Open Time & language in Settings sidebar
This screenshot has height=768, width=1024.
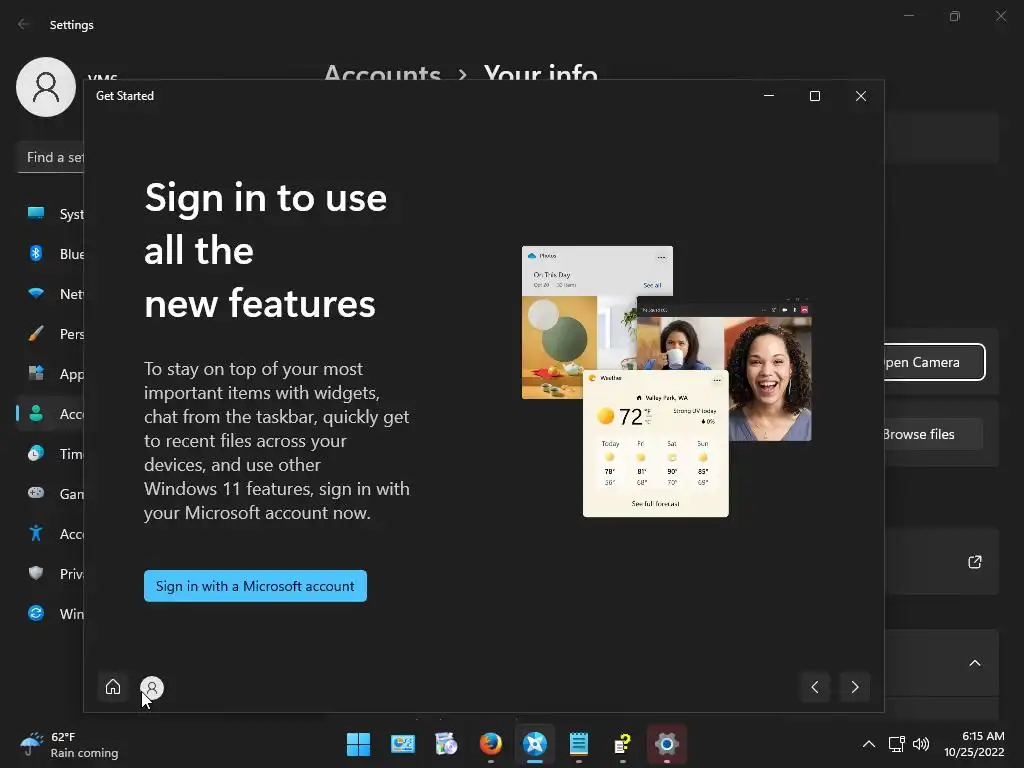(51, 453)
